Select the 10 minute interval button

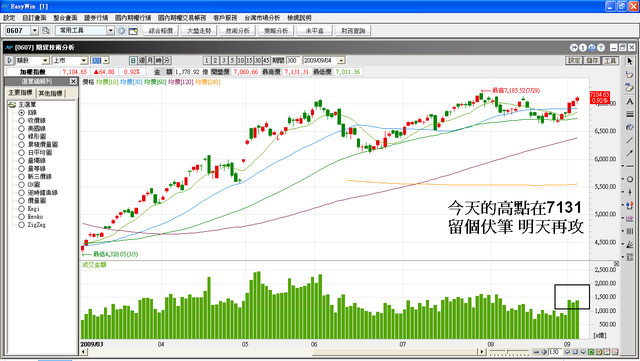[x=240, y=60]
